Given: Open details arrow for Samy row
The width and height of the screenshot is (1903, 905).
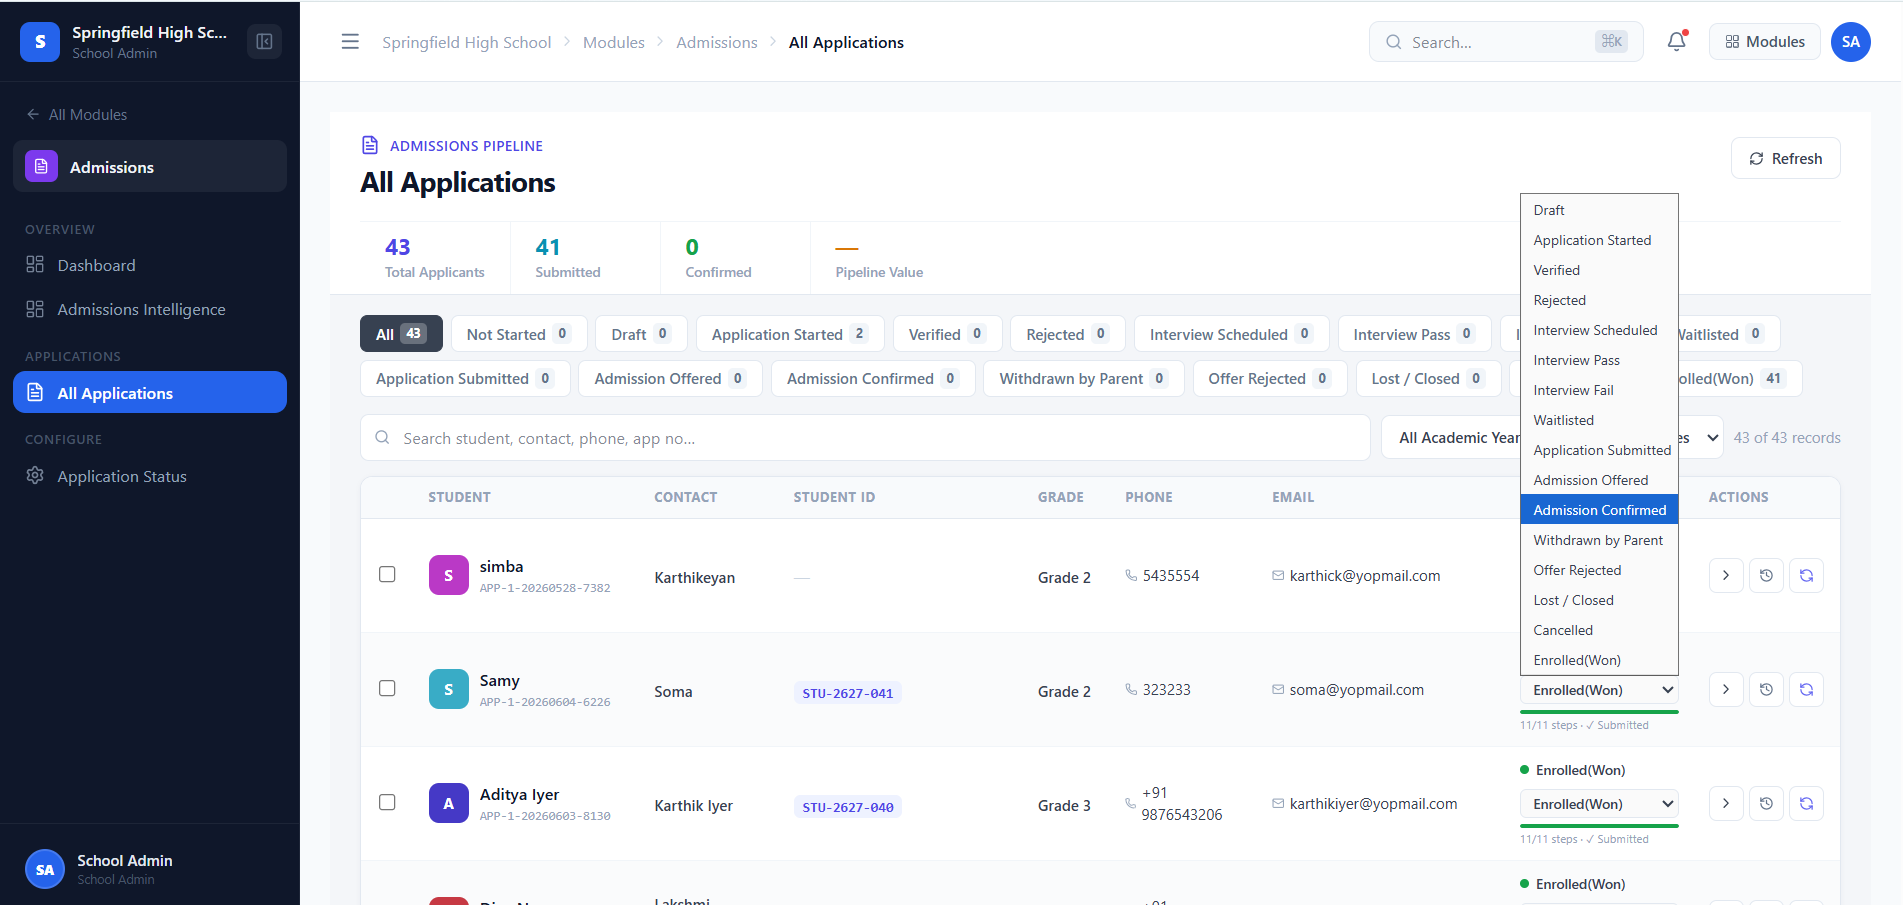Looking at the screenshot, I should [1726, 690].
